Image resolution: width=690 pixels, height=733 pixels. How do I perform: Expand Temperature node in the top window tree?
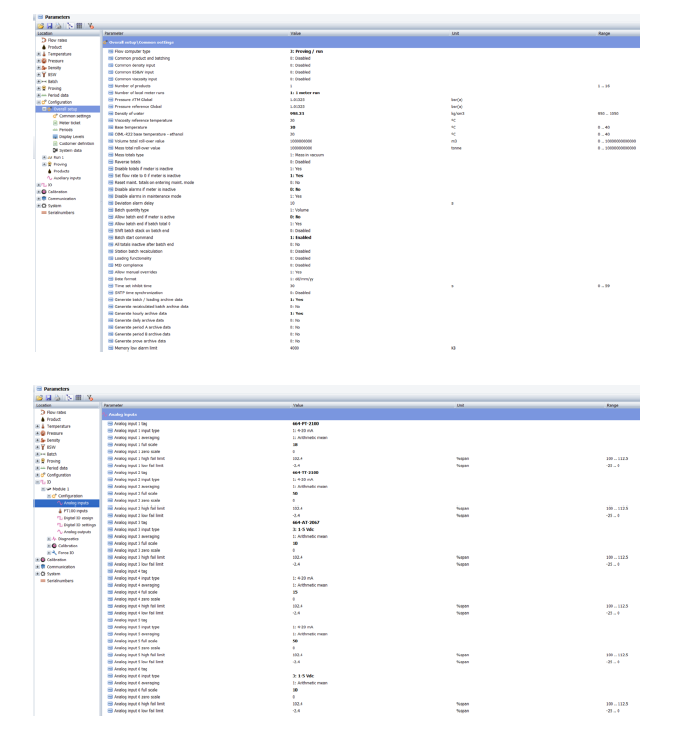click(x=39, y=54)
